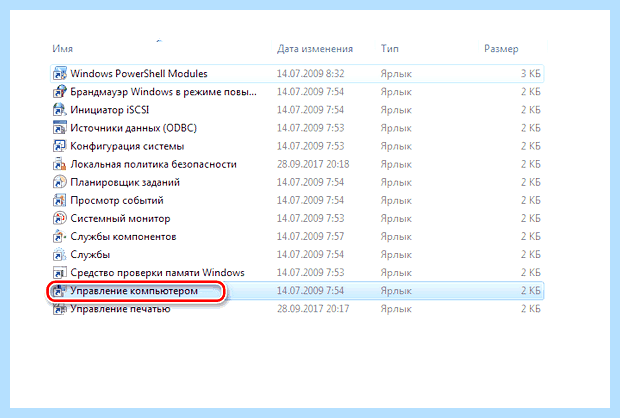The image size is (620, 418).
Task: Click date 14.07.2009 7:57 of Службы компонентов
Action: pyautogui.click(x=310, y=236)
